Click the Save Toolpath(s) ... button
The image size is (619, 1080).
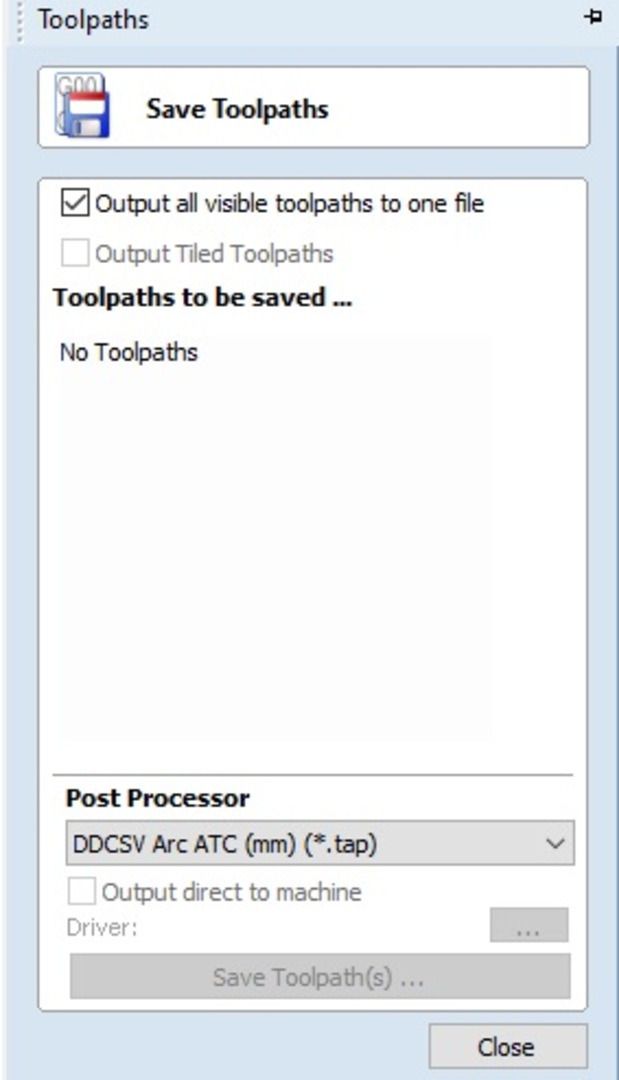(319, 977)
